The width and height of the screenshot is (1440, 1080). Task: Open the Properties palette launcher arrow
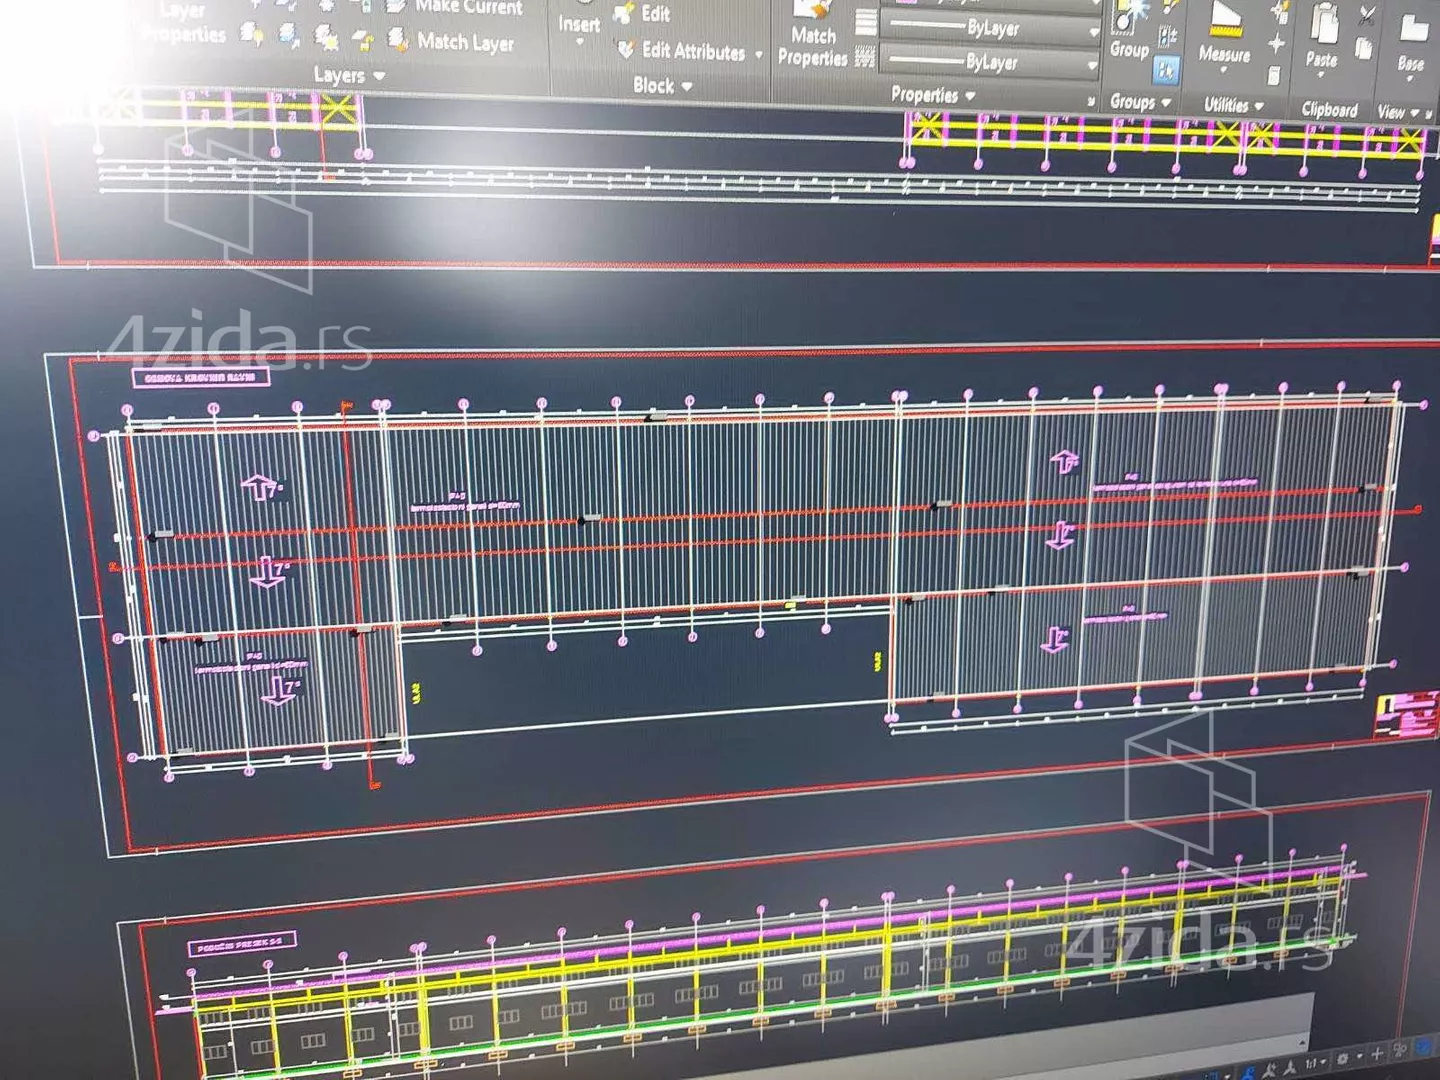(1090, 101)
